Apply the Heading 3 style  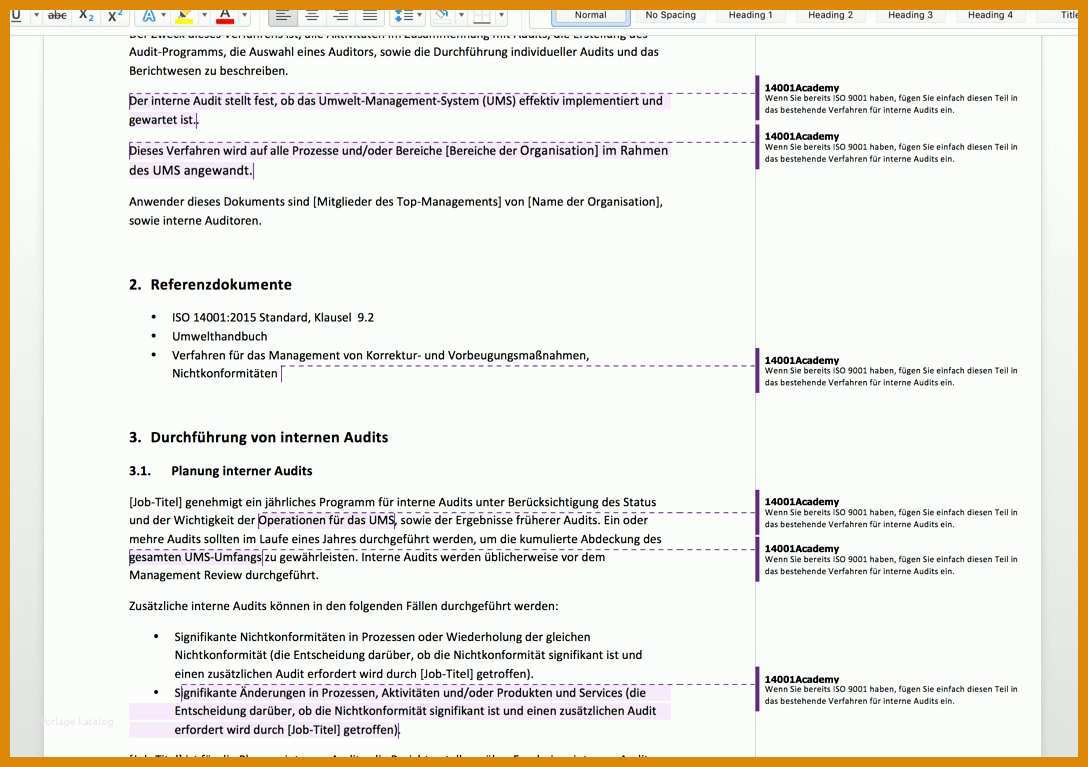910,15
